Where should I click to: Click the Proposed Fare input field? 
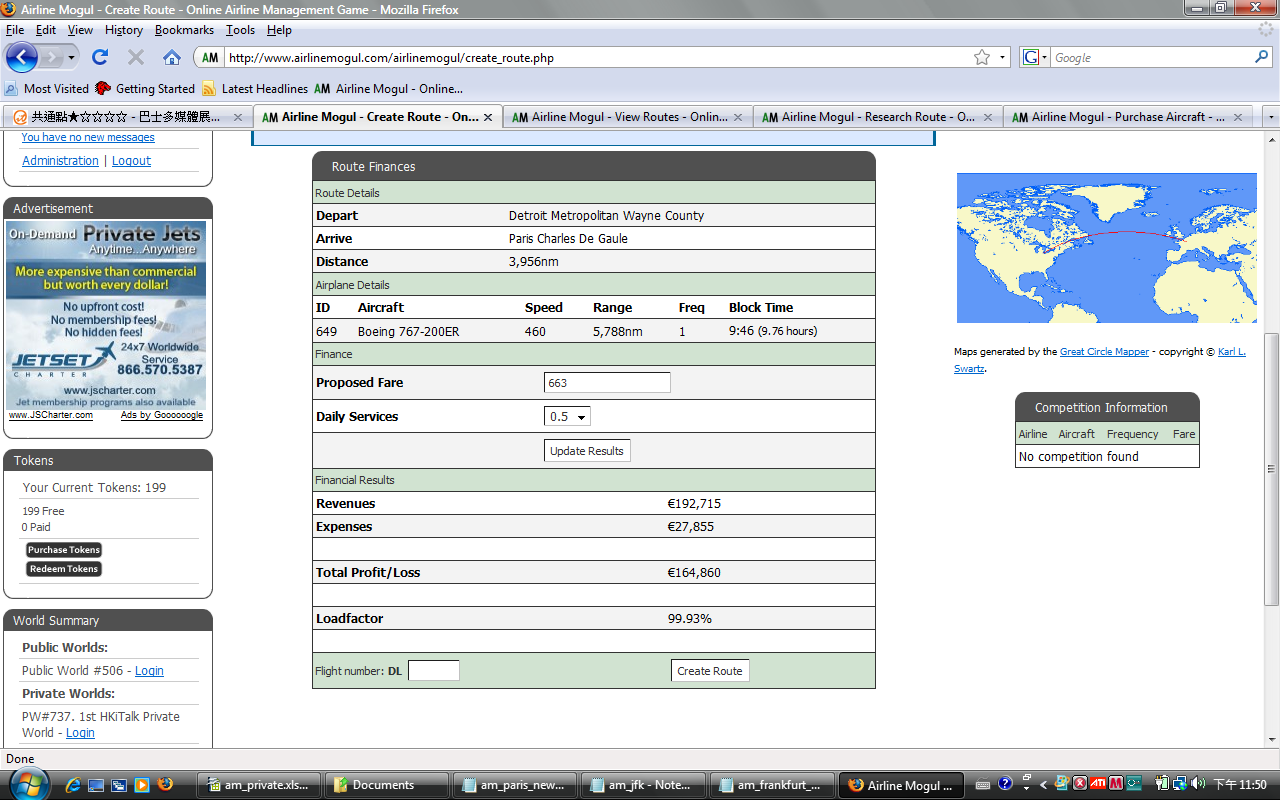pos(607,383)
